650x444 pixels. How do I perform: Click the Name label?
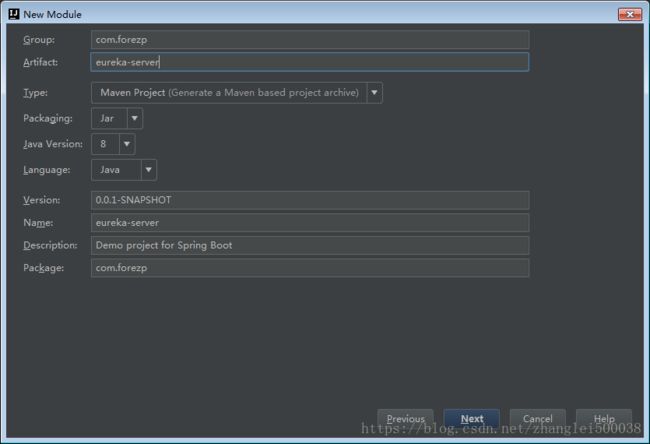point(38,223)
